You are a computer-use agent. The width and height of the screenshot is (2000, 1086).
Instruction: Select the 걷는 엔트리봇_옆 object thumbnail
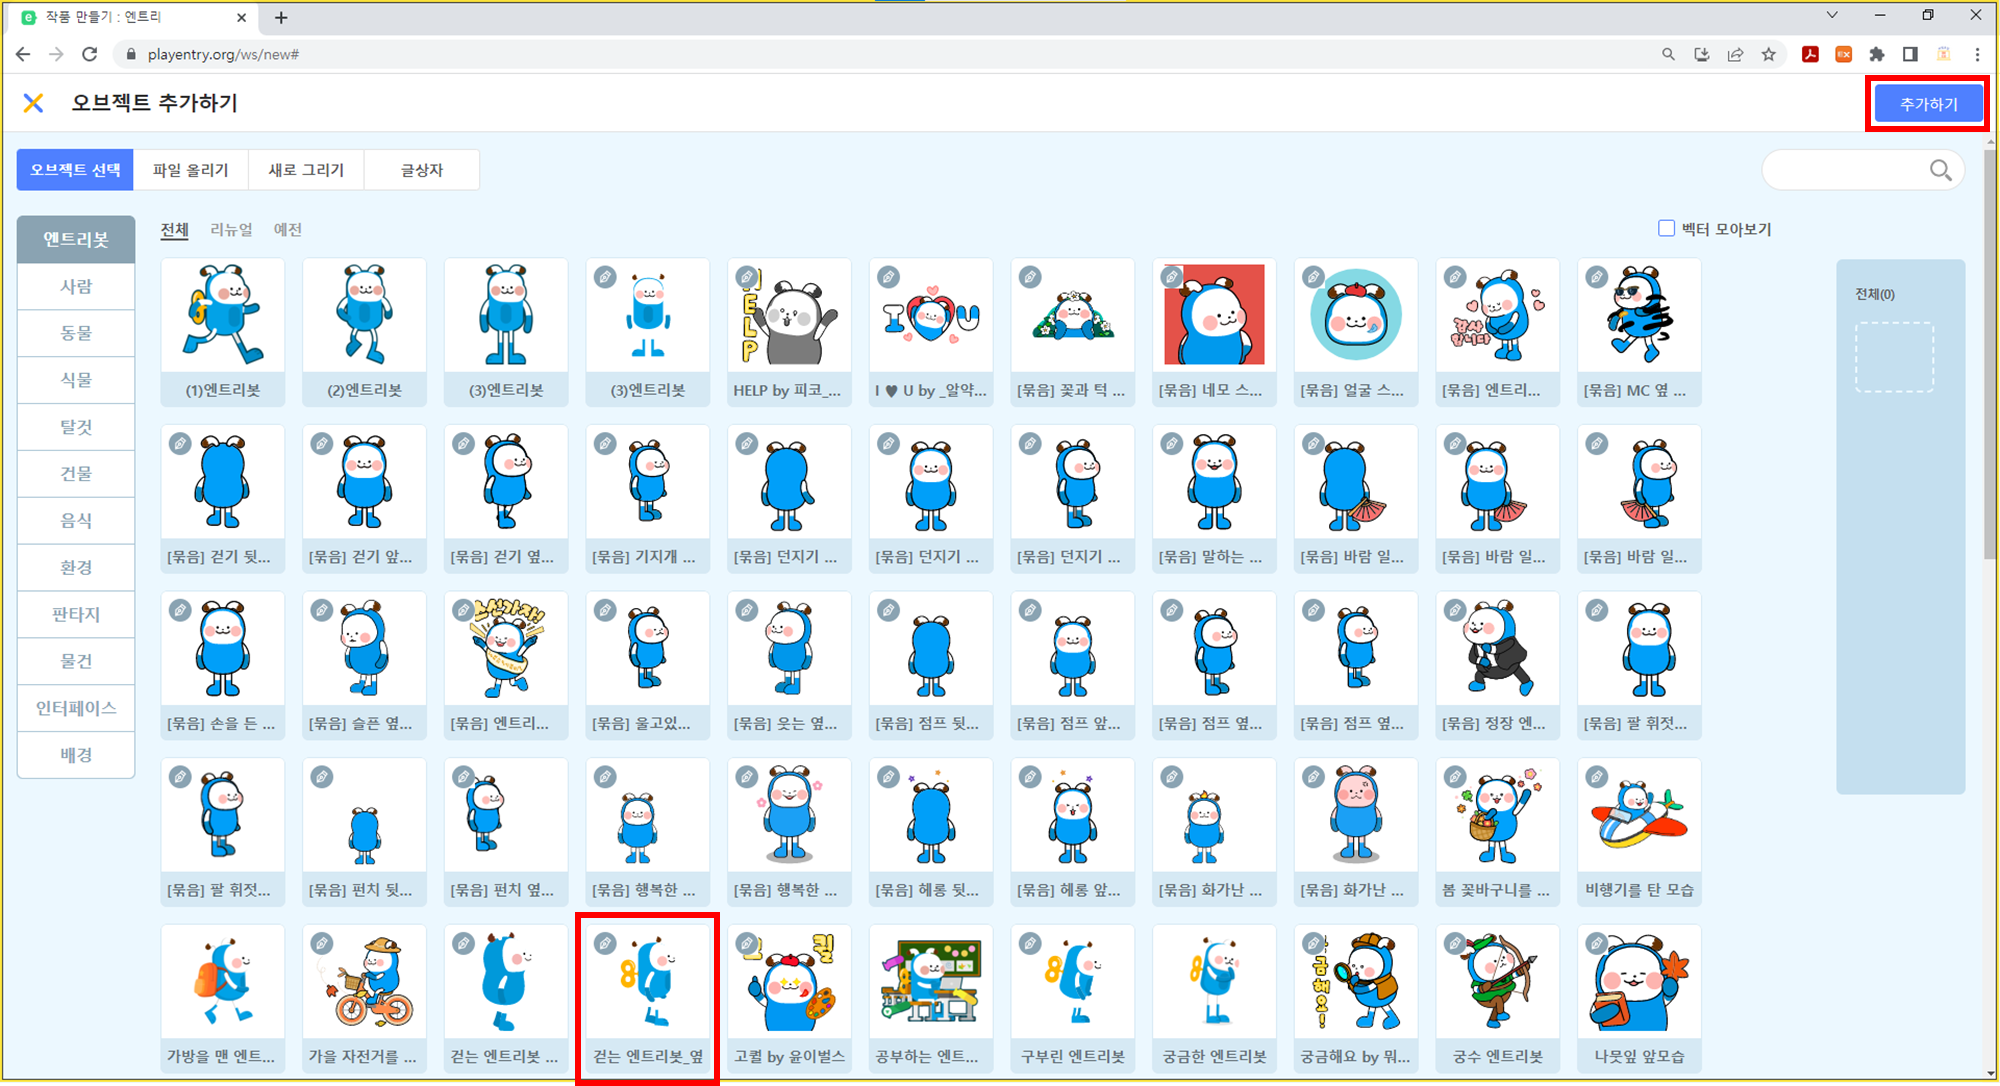click(x=648, y=985)
